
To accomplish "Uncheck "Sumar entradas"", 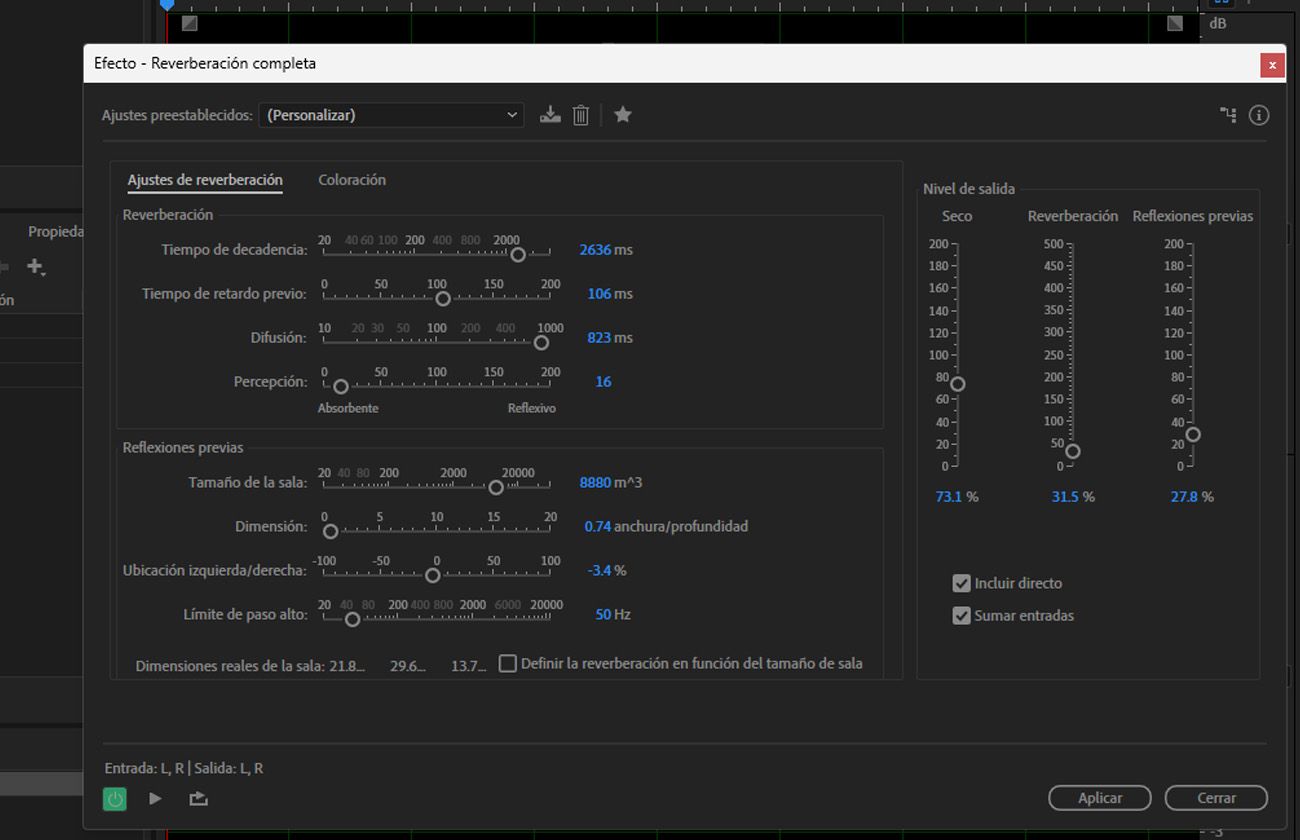I will click(x=962, y=615).
